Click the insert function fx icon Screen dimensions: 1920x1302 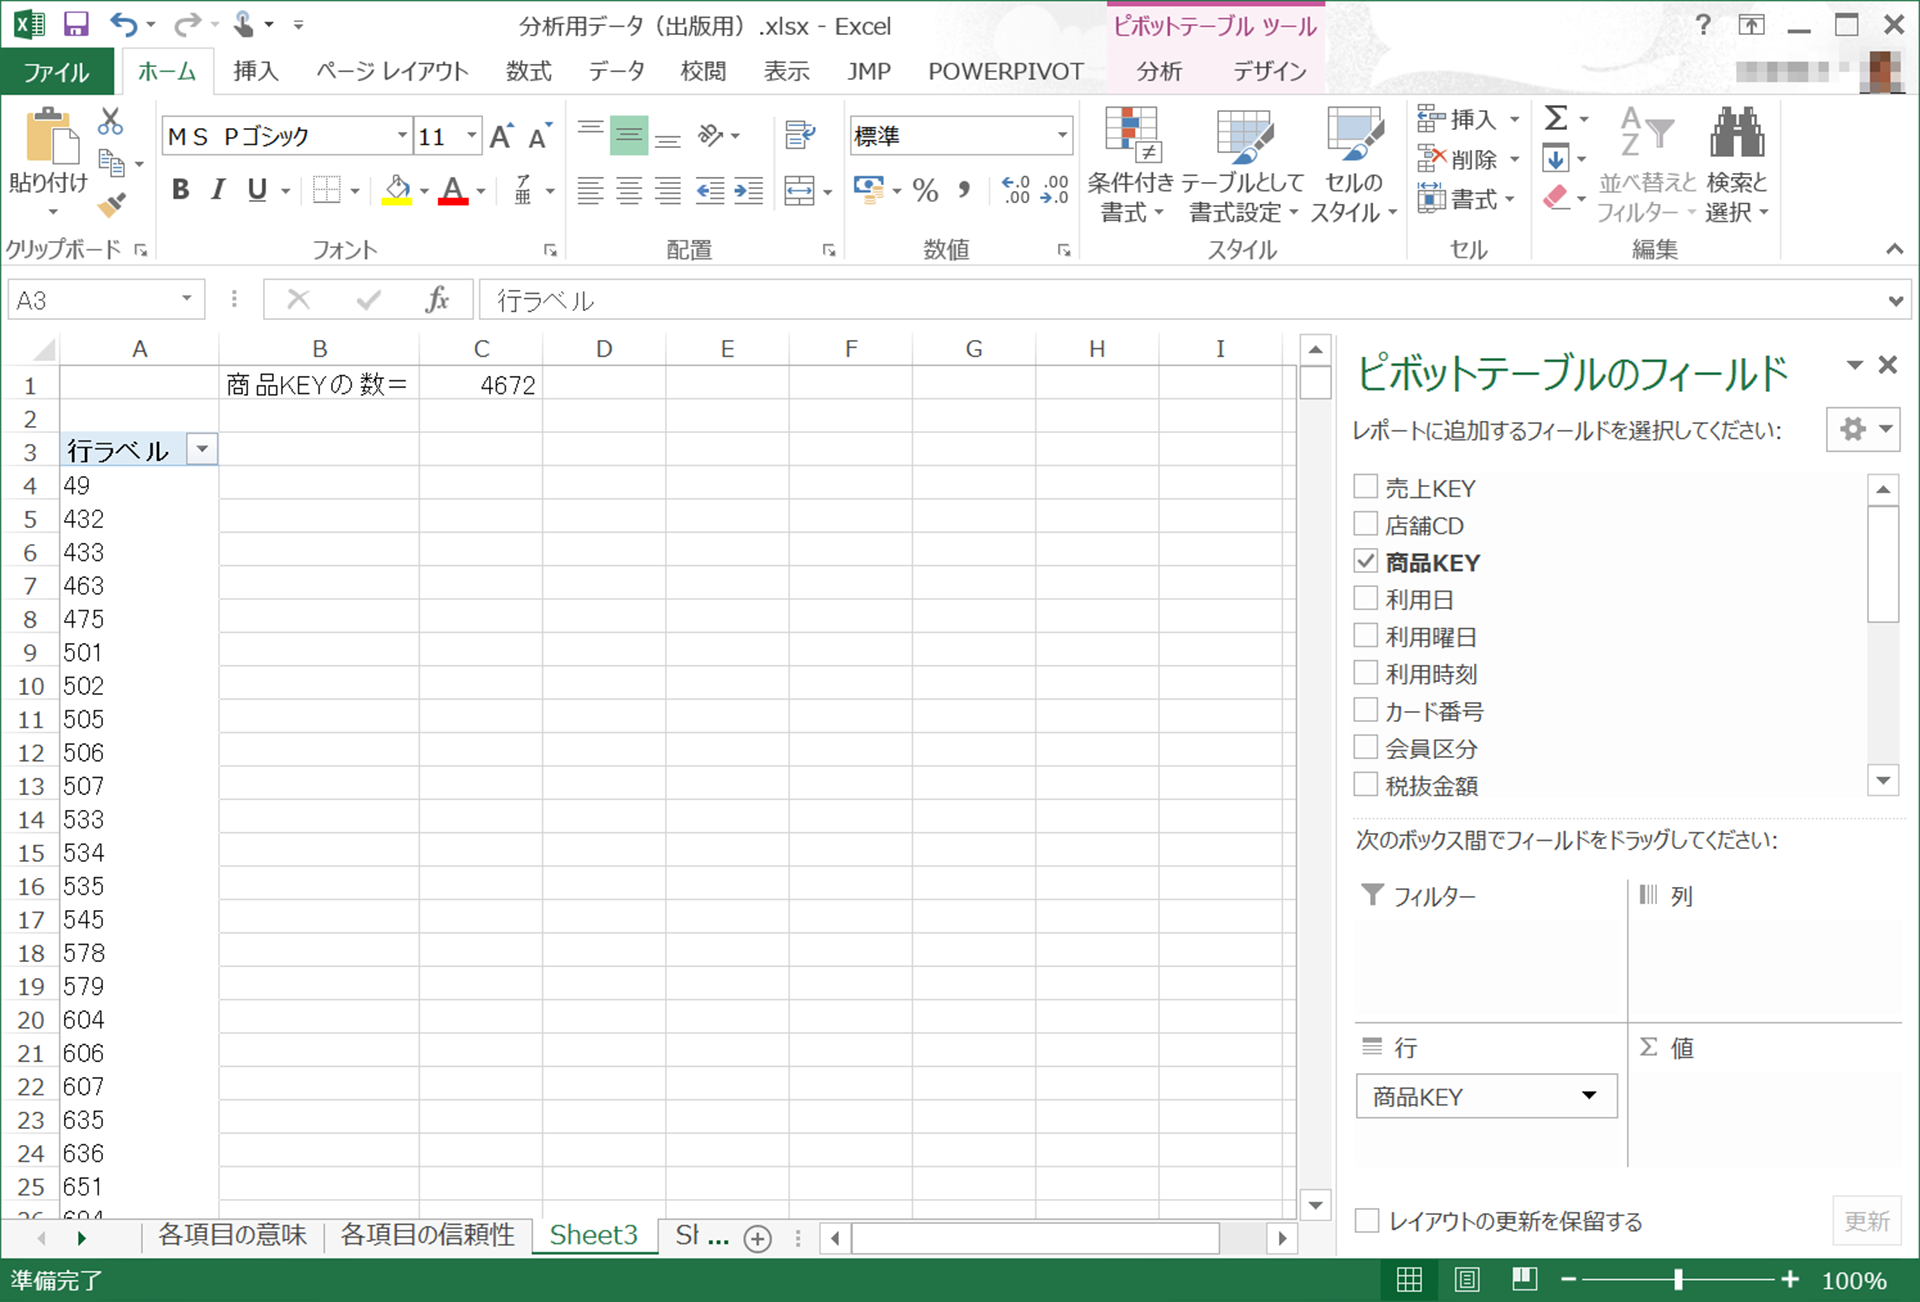[437, 300]
